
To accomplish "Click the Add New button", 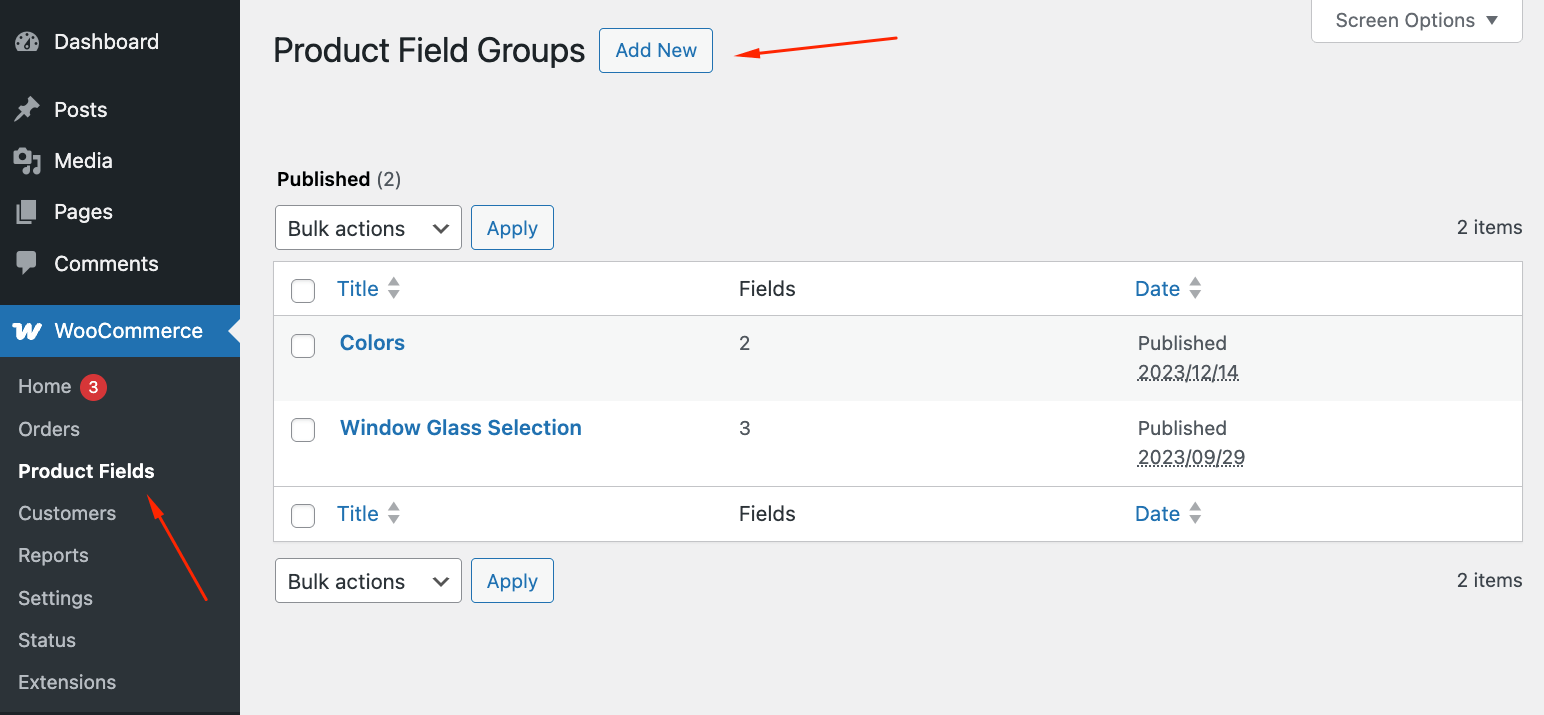I will coord(655,50).
